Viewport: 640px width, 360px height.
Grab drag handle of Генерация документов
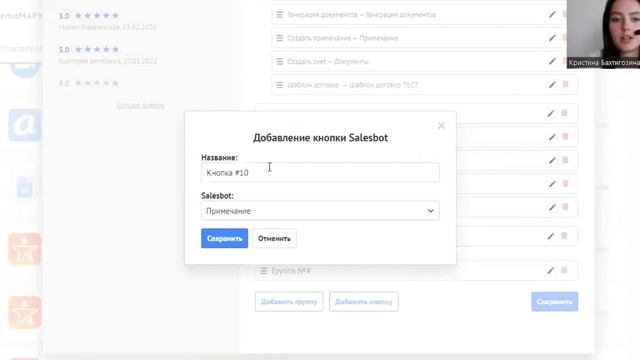(x=280, y=15)
